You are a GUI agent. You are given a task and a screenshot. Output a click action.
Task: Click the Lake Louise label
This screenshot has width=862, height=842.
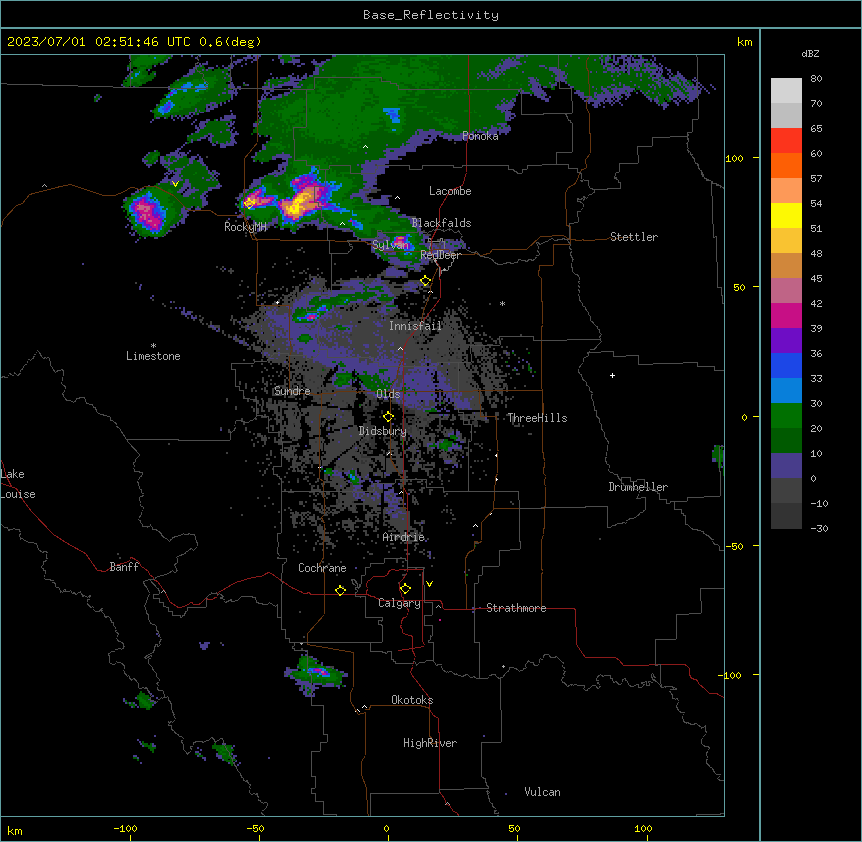pos(18,484)
